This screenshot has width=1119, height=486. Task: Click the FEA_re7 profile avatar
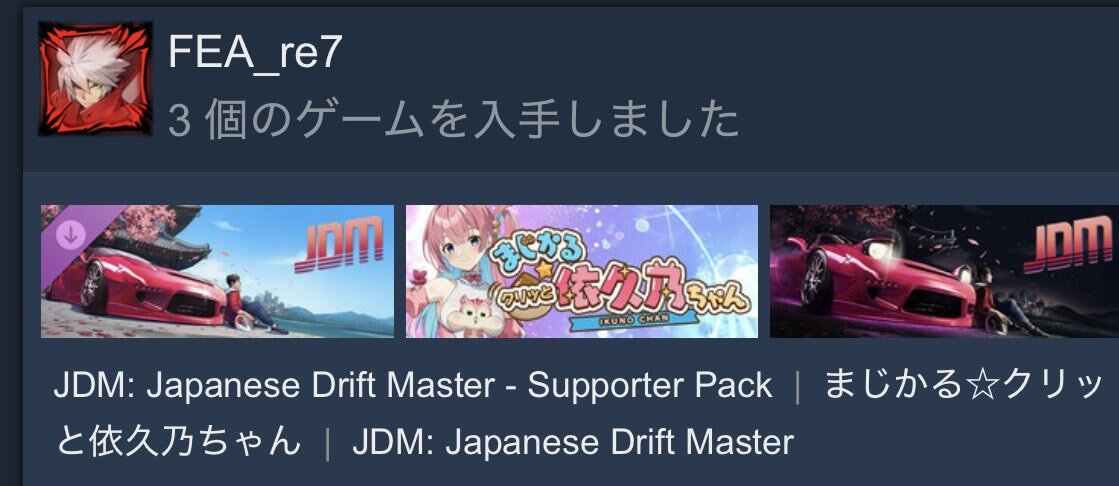click(96, 79)
